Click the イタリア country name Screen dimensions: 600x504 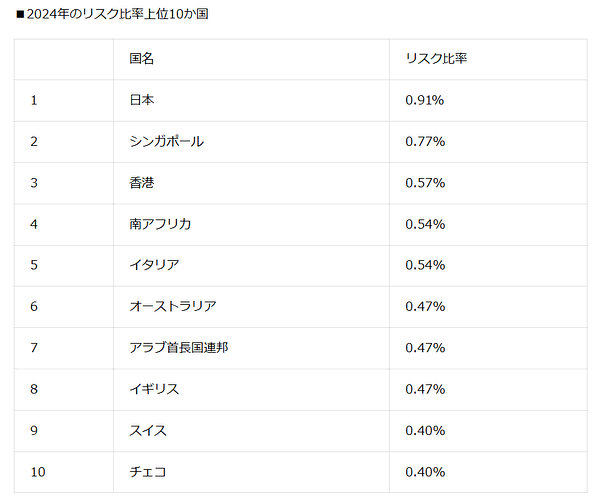154,265
